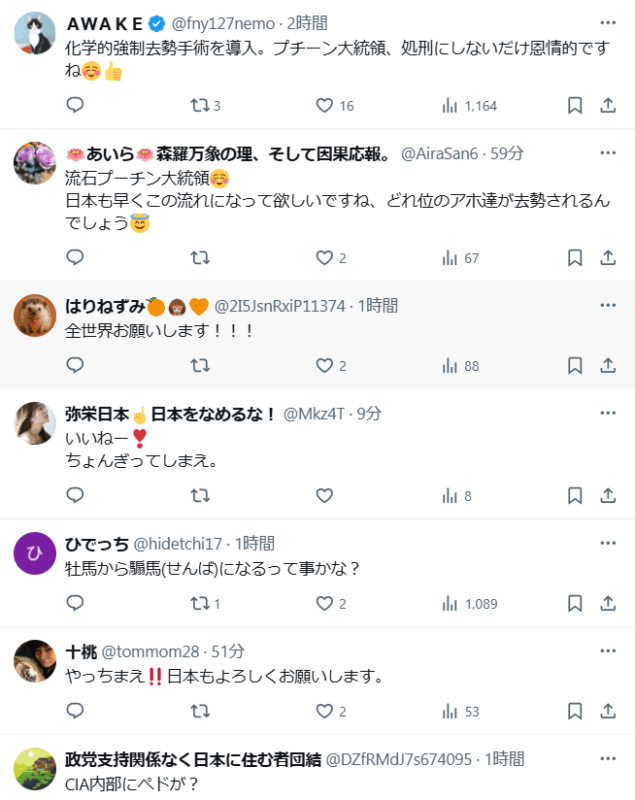The image size is (635, 800).
Task: View analytics showing 1,164 views
Action: [469, 105]
